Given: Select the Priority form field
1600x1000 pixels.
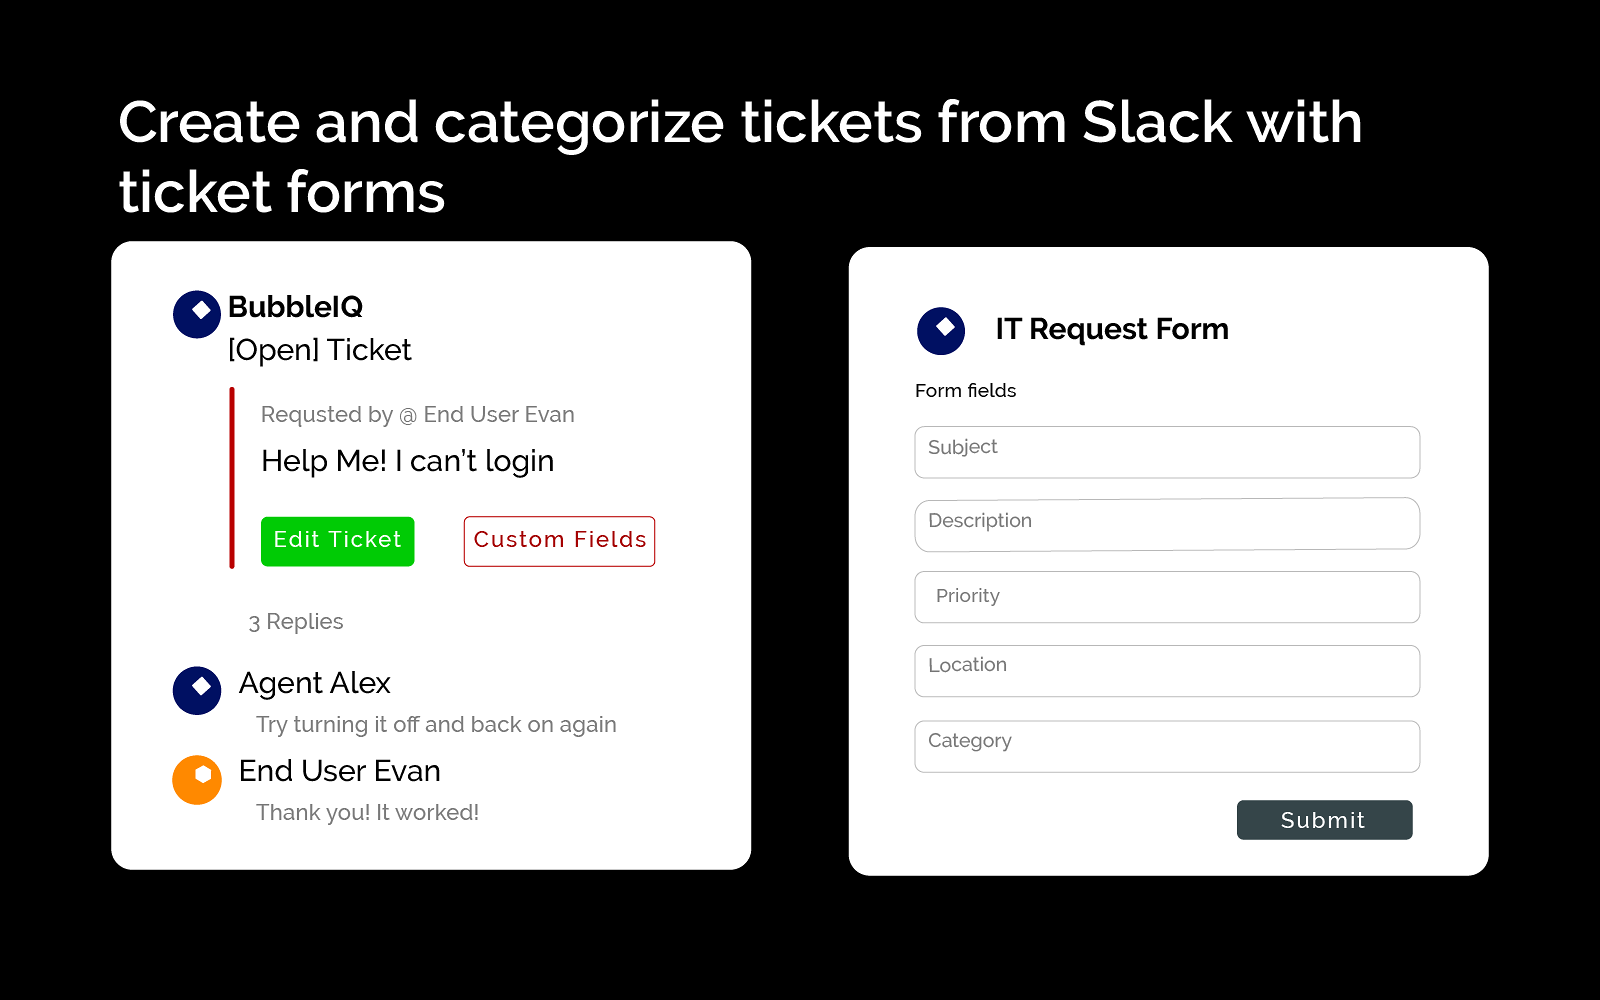Looking at the screenshot, I should click(x=1167, y=597).
